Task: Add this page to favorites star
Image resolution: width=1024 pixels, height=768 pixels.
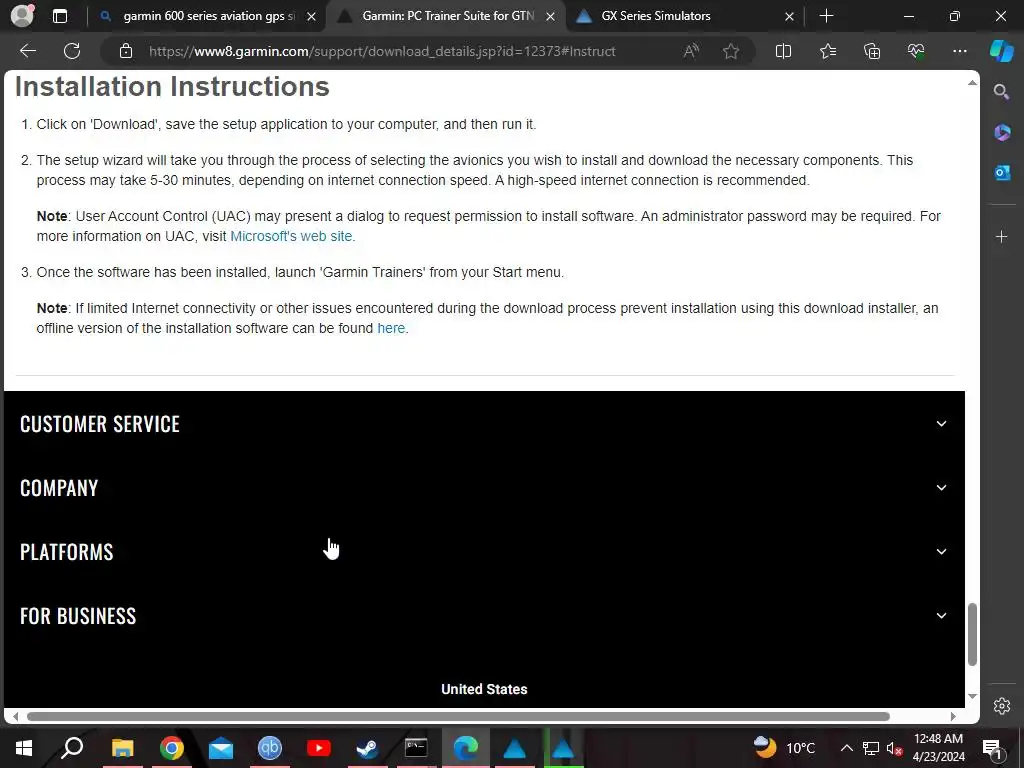Action: [x=731, y=51]
